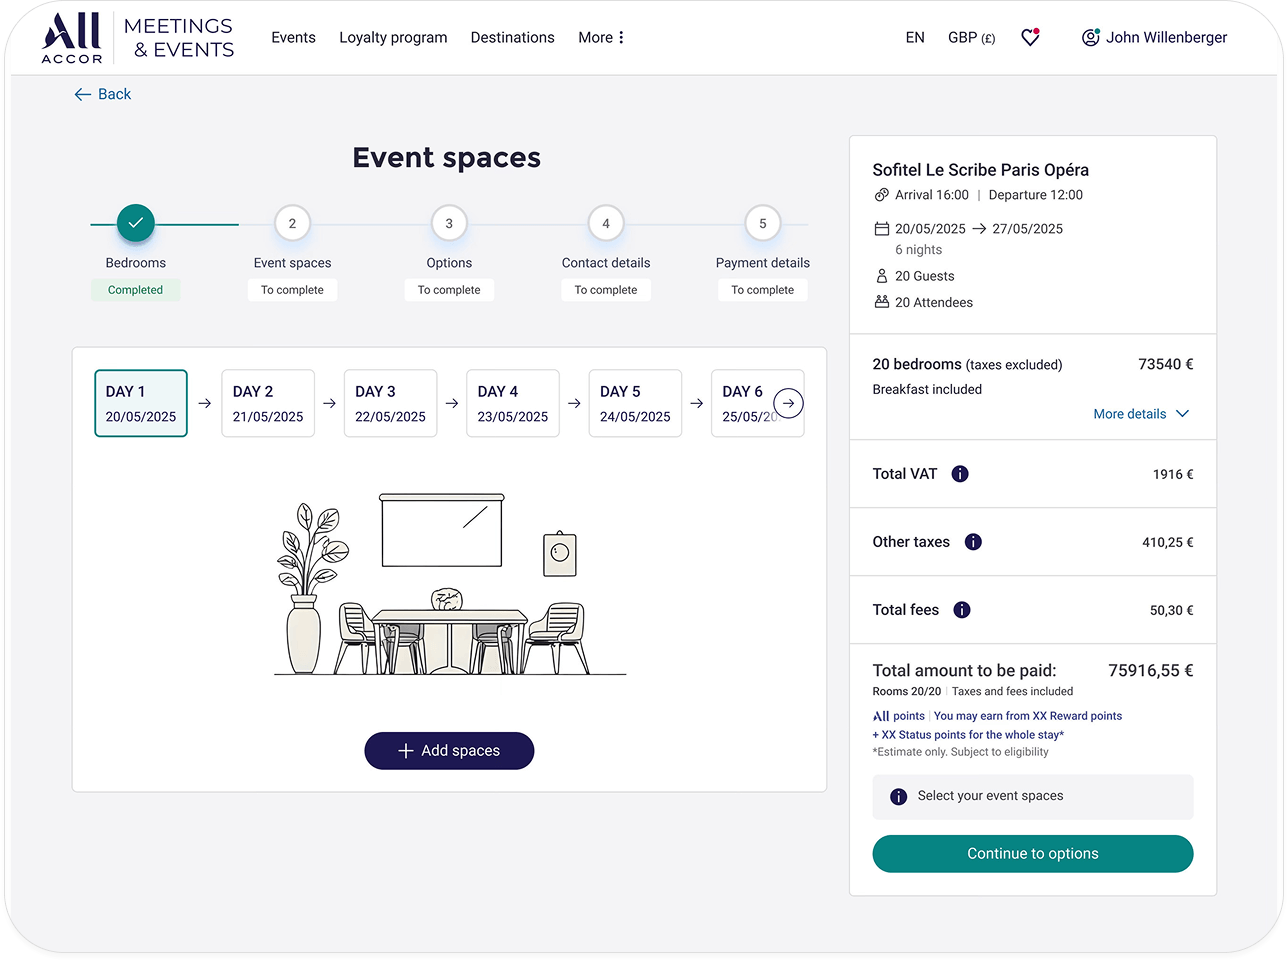Click the wishlist heart icon
This screenshot has height=961, width=1288.
click(x=1029, y=37)
